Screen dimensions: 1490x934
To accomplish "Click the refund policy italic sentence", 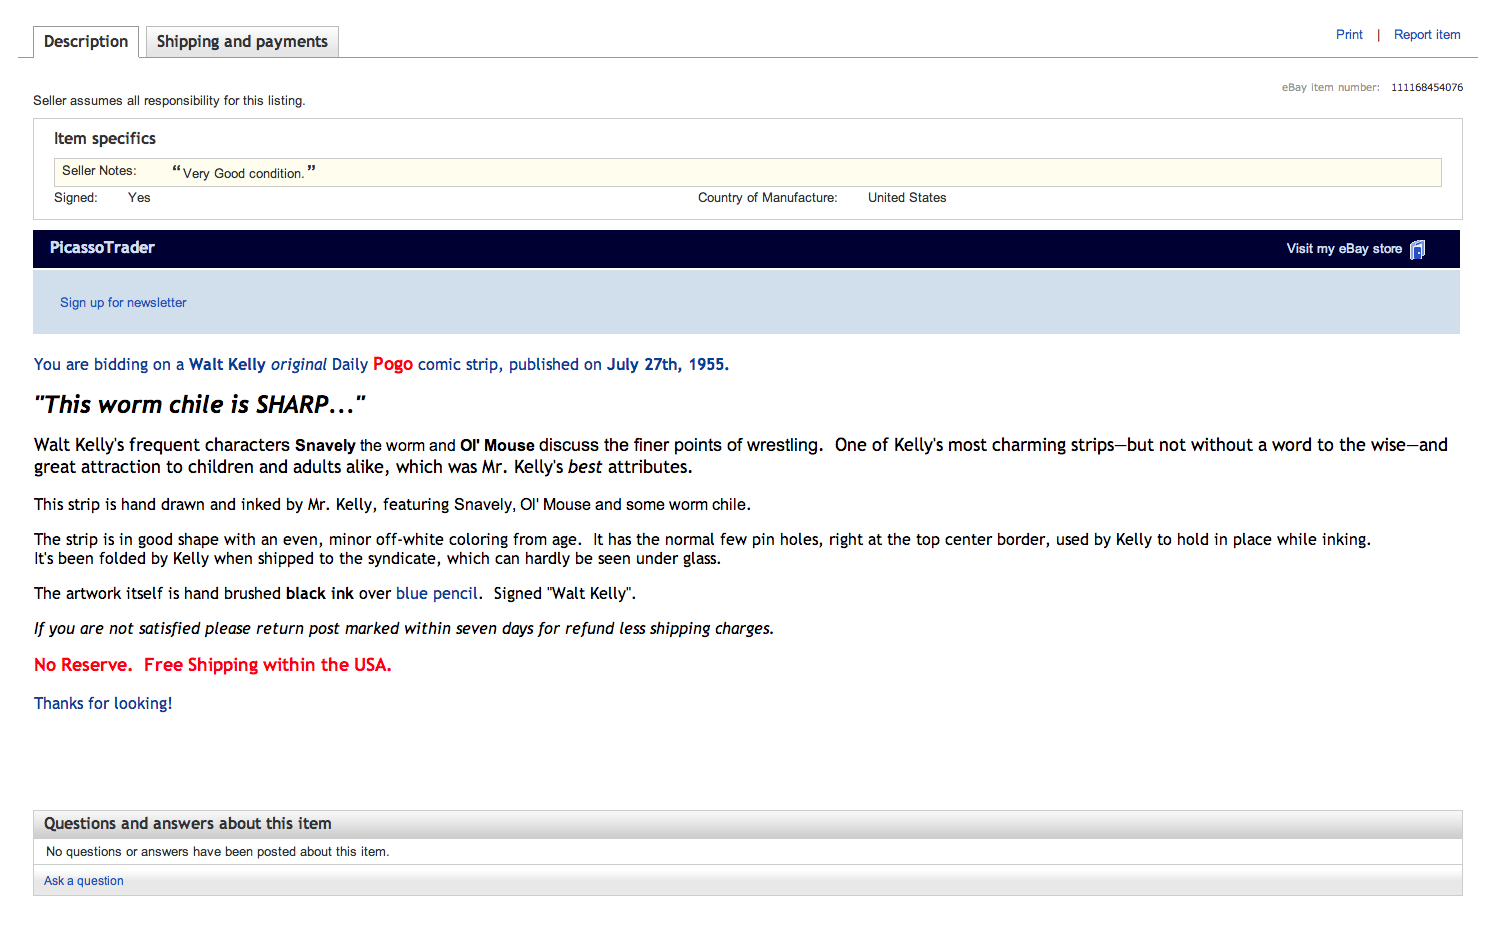I will (404, 629).
